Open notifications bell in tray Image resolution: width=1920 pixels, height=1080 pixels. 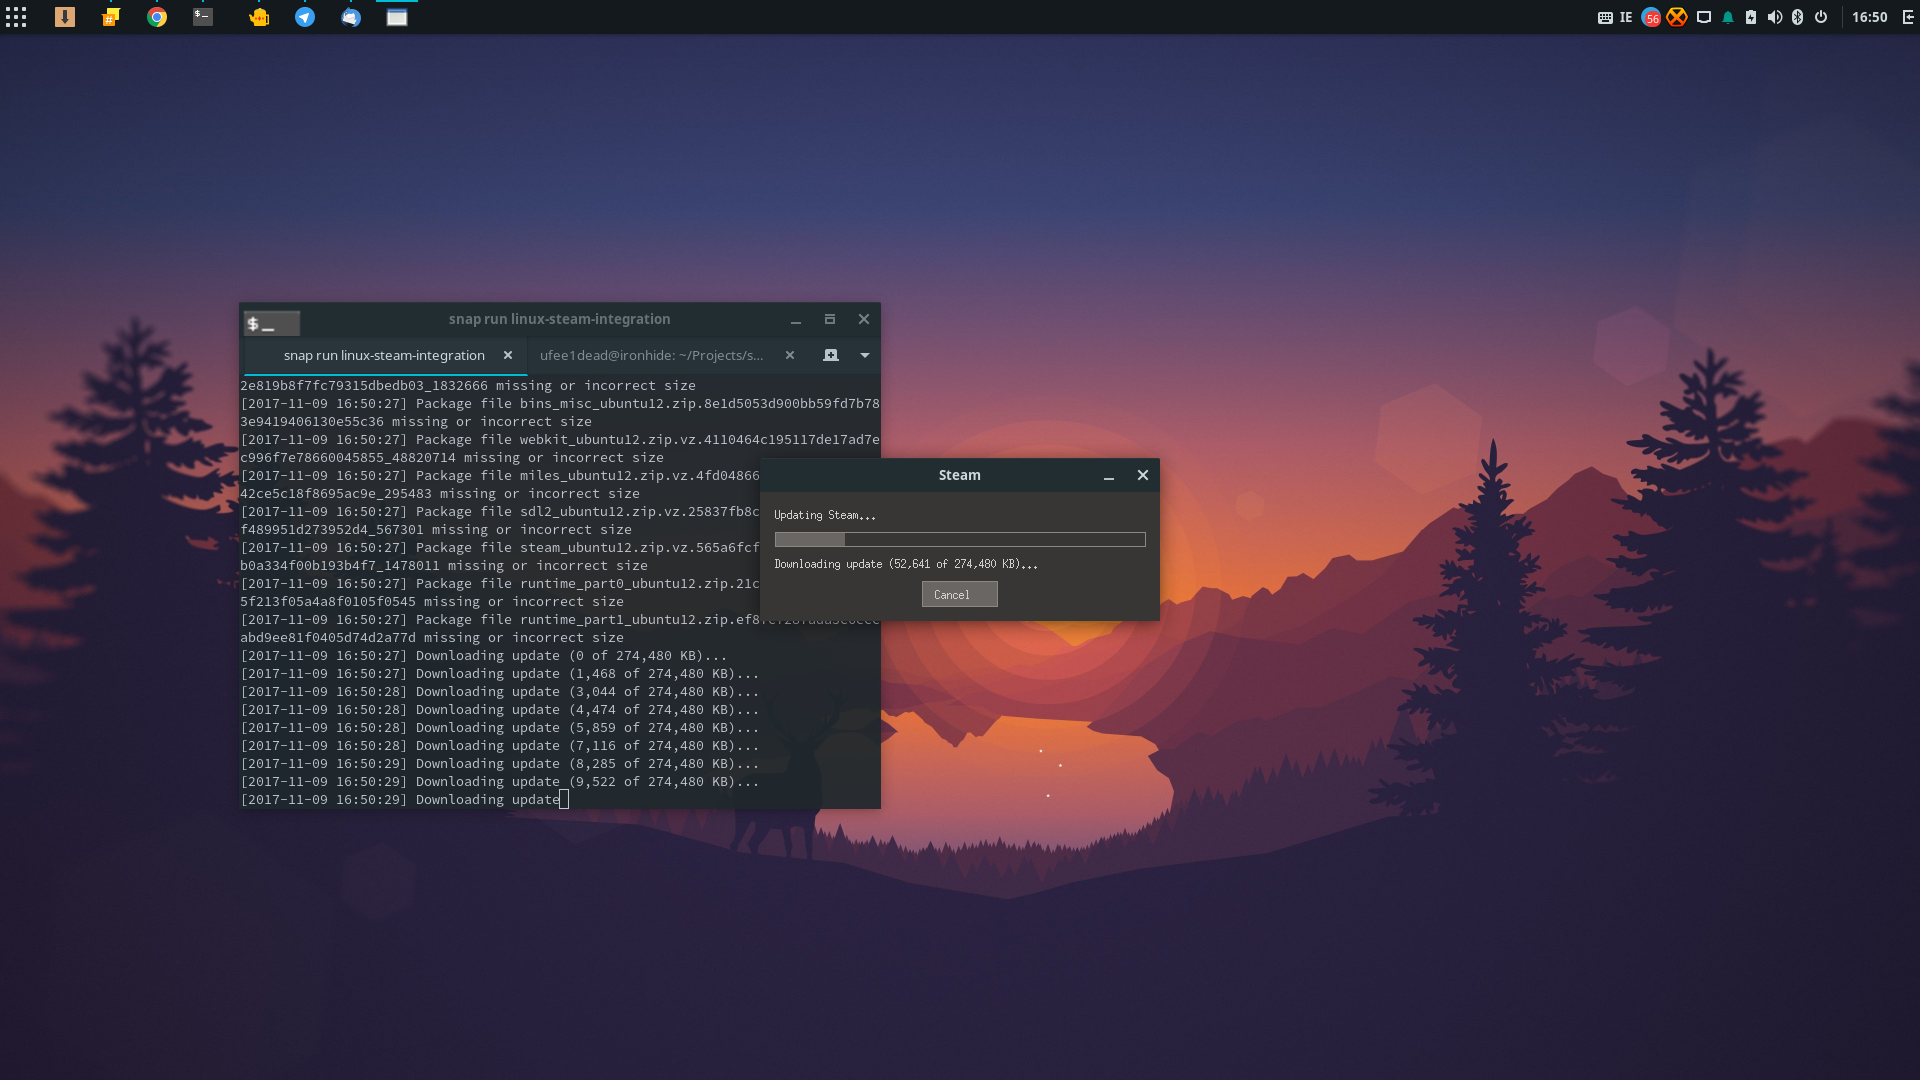tap(1728, 17)
